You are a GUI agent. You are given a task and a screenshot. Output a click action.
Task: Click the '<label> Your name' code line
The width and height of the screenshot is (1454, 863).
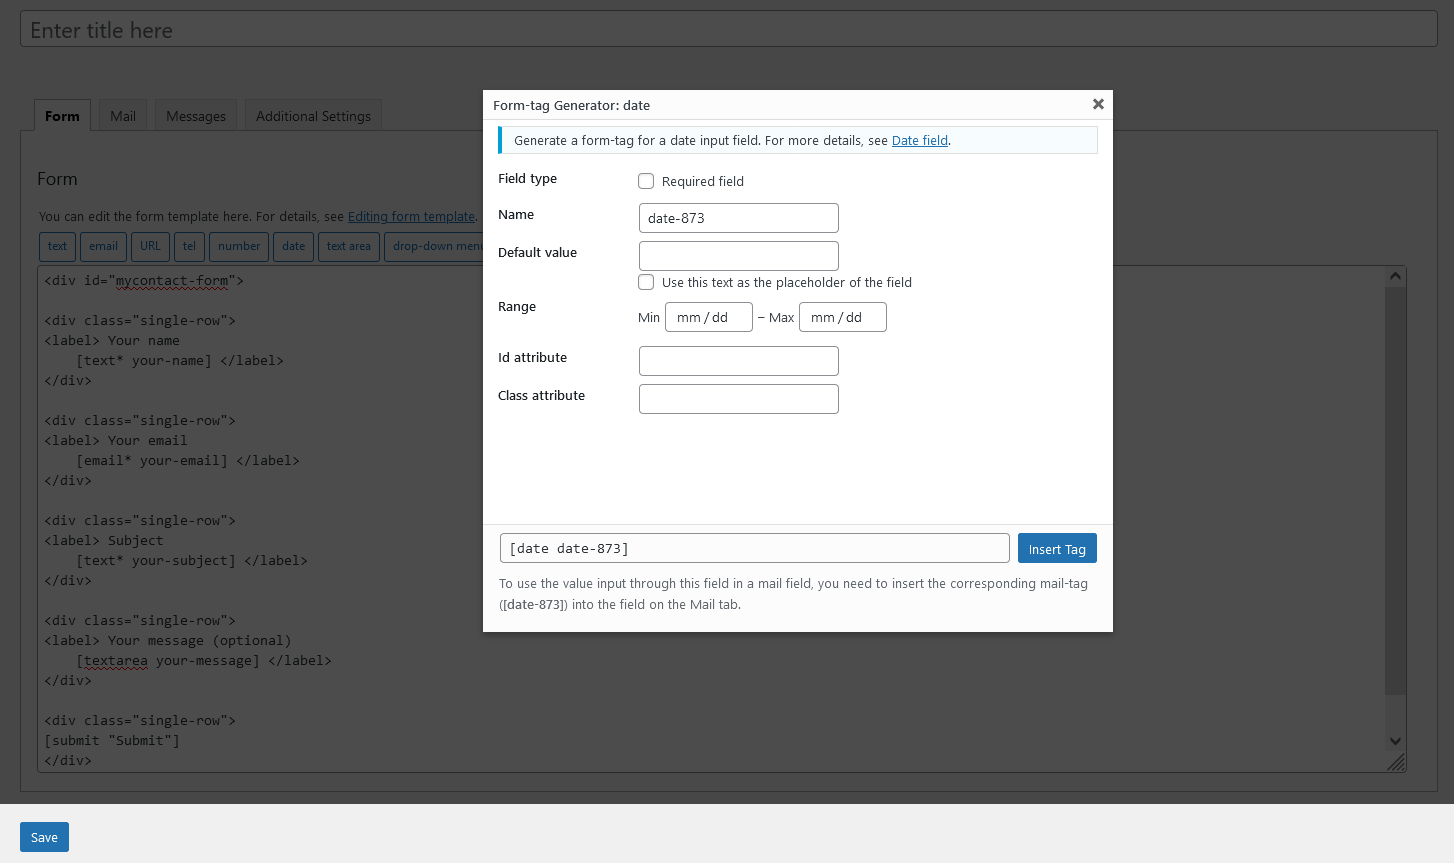112,340
